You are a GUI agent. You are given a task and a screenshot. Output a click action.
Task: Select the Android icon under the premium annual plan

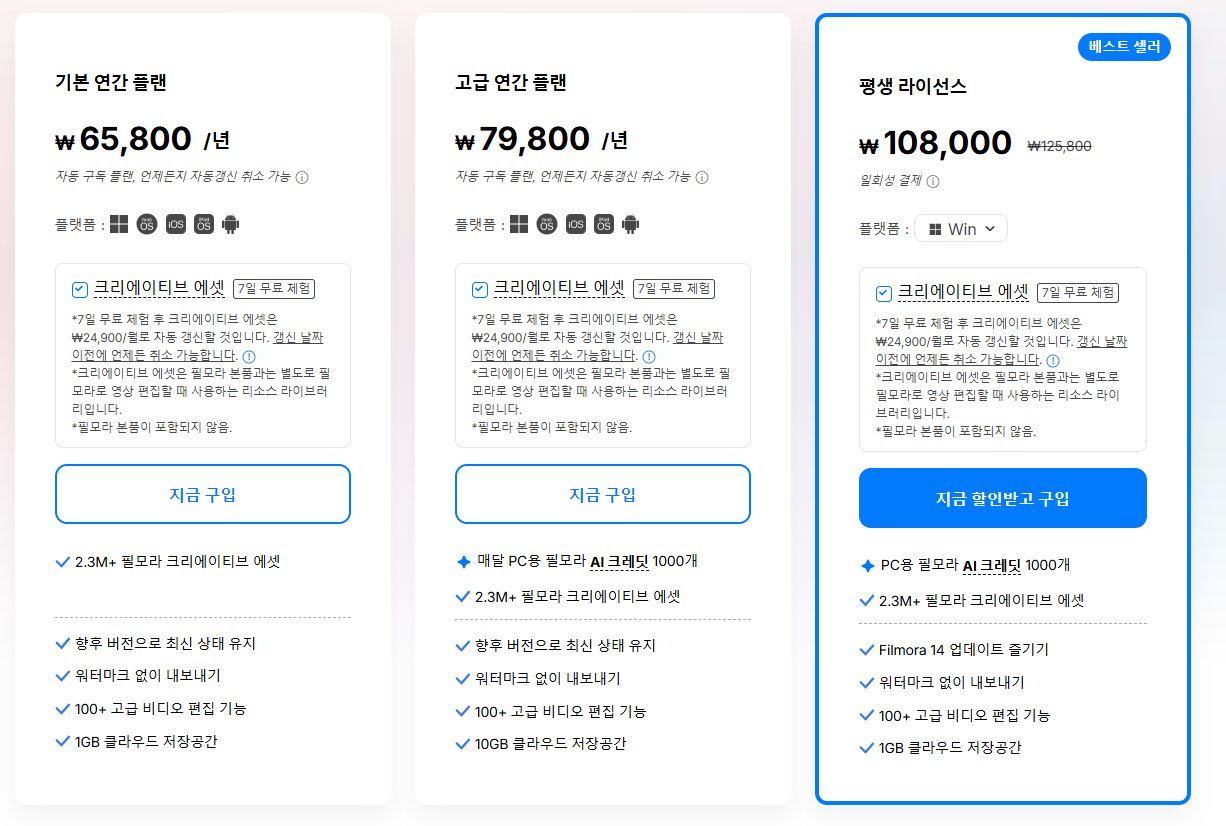pos(629,224)
